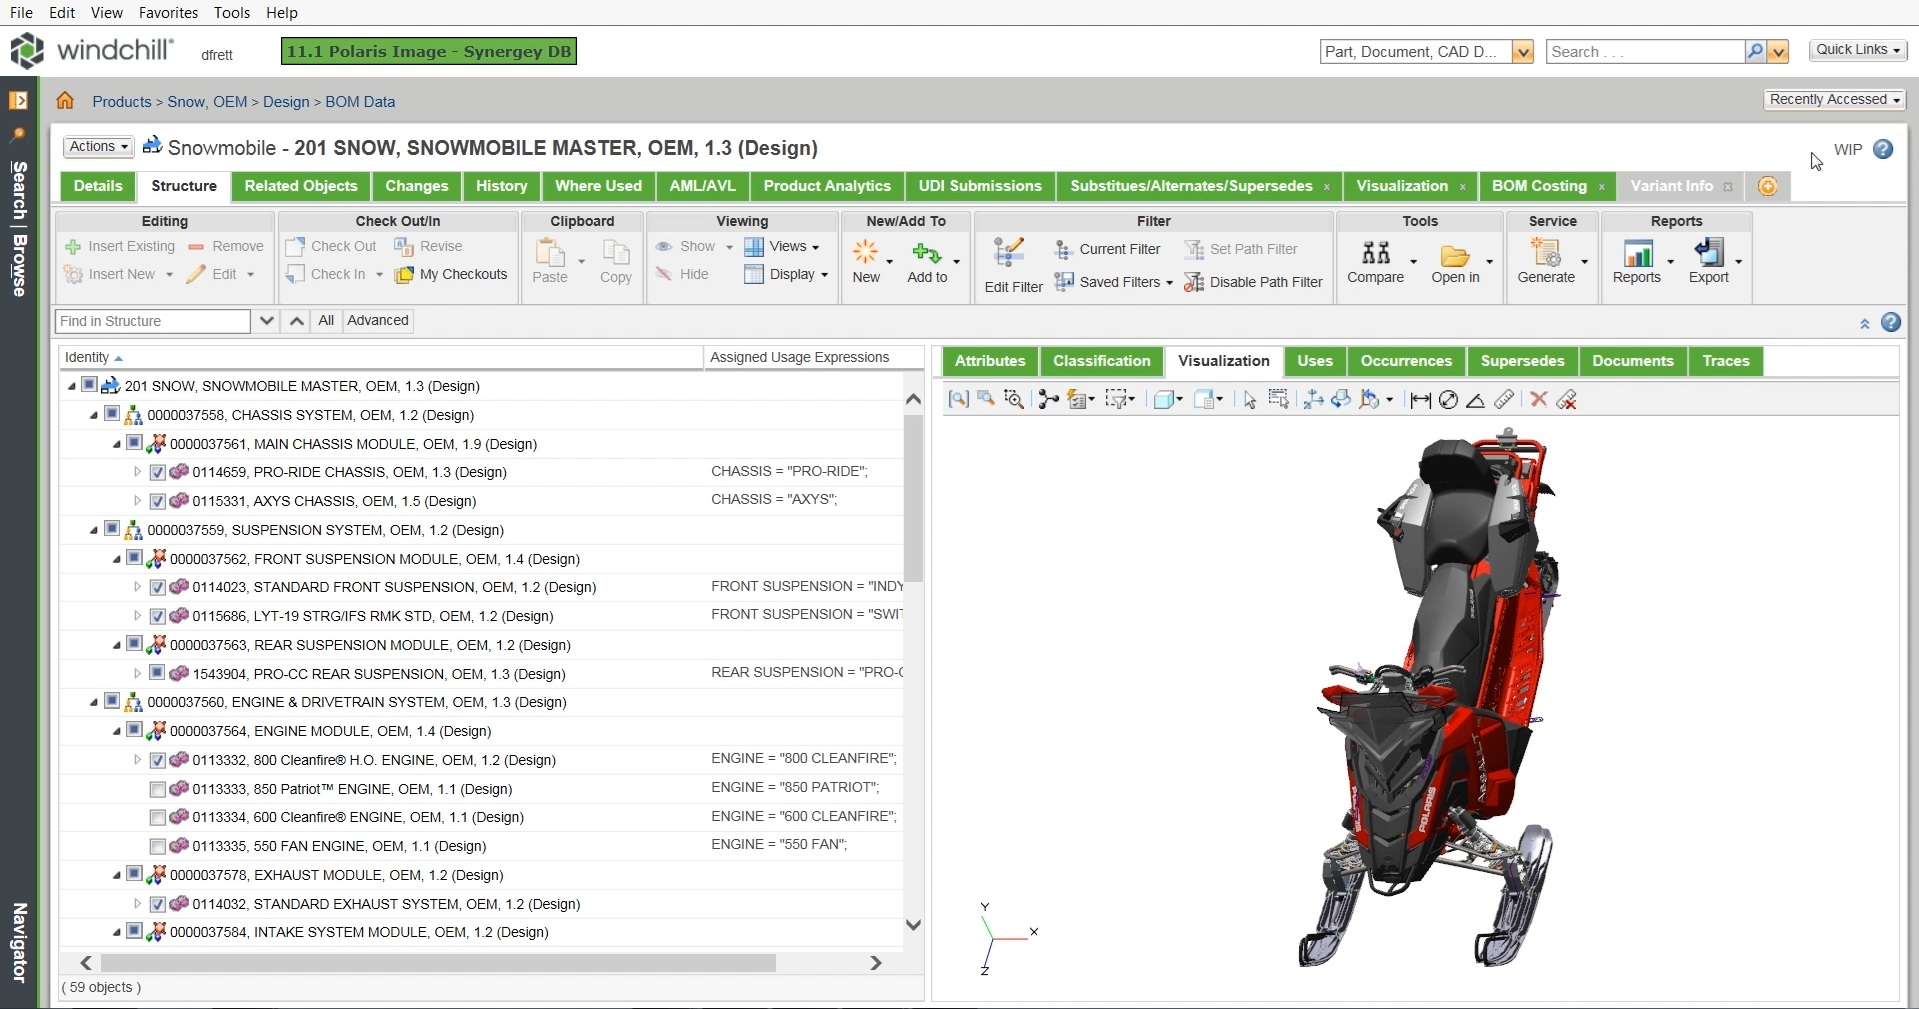Open the Where Used tab
This screenshot has height=1009, width=1919.
[599, 186]
